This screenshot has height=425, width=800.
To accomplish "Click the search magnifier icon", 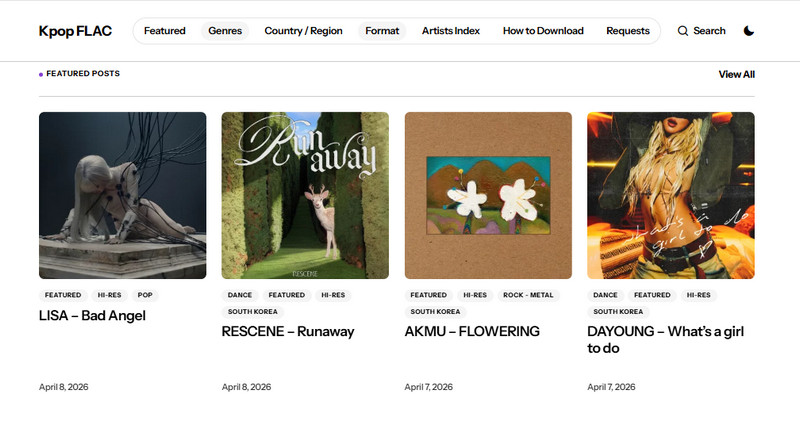I will click(683, 31).
